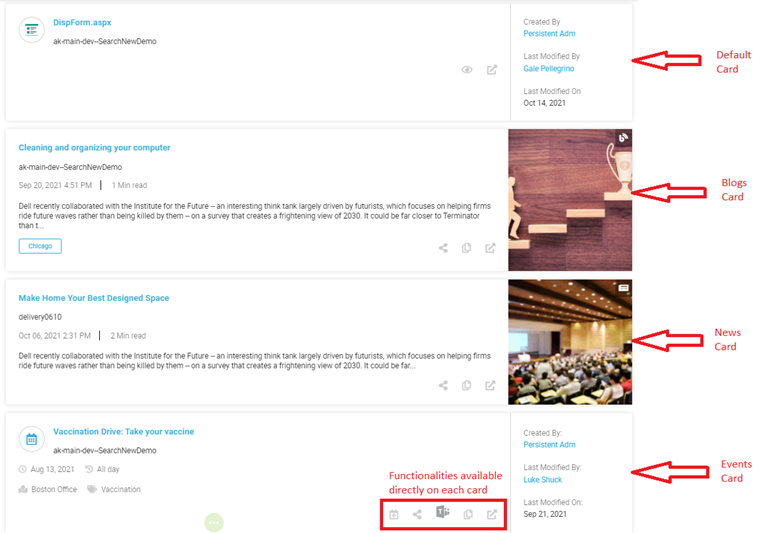780x533 pixels.
Task: Expand more options via green ellipsis button
Action: point(213,522)
